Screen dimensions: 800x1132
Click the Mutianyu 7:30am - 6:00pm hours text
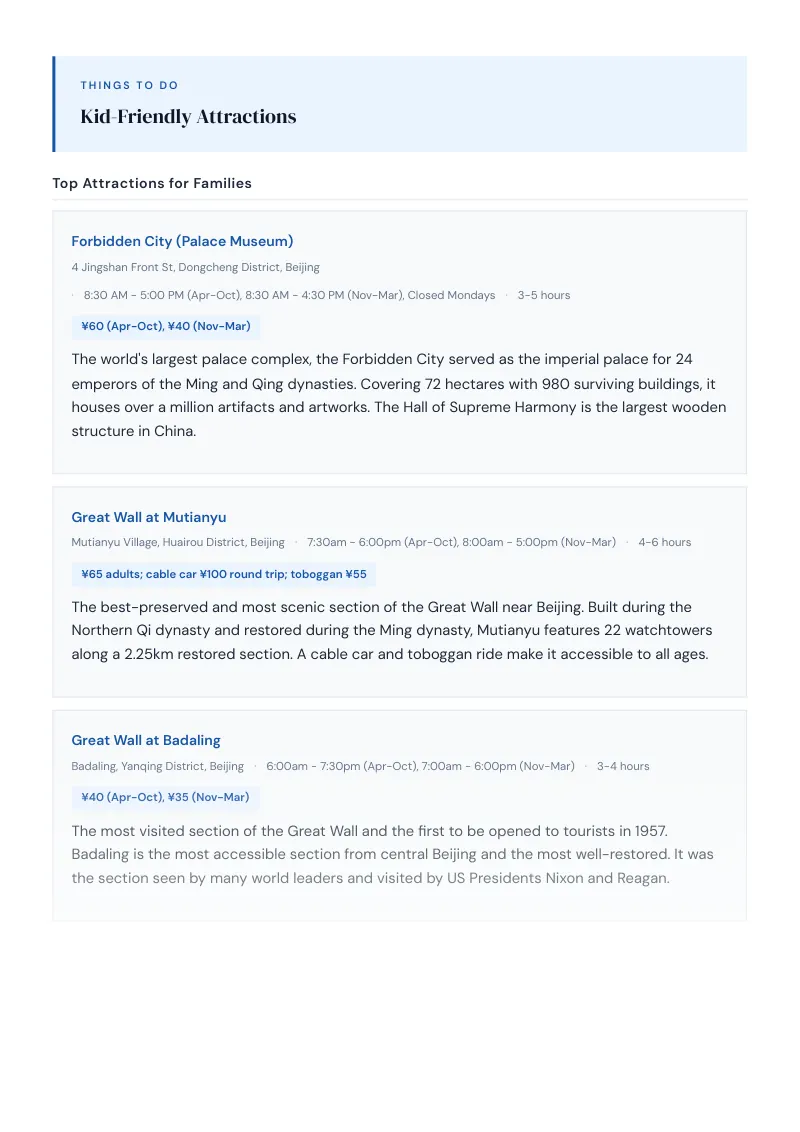pyautogui.click(x=461, y=542)
